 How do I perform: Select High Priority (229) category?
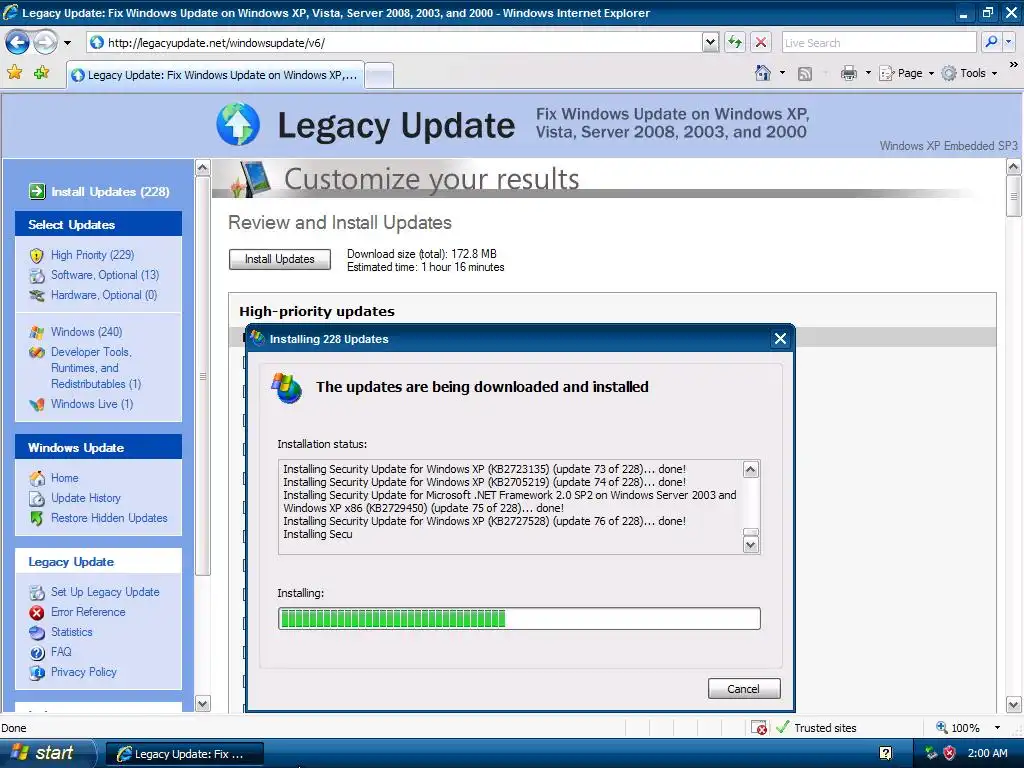click(93, 255)
